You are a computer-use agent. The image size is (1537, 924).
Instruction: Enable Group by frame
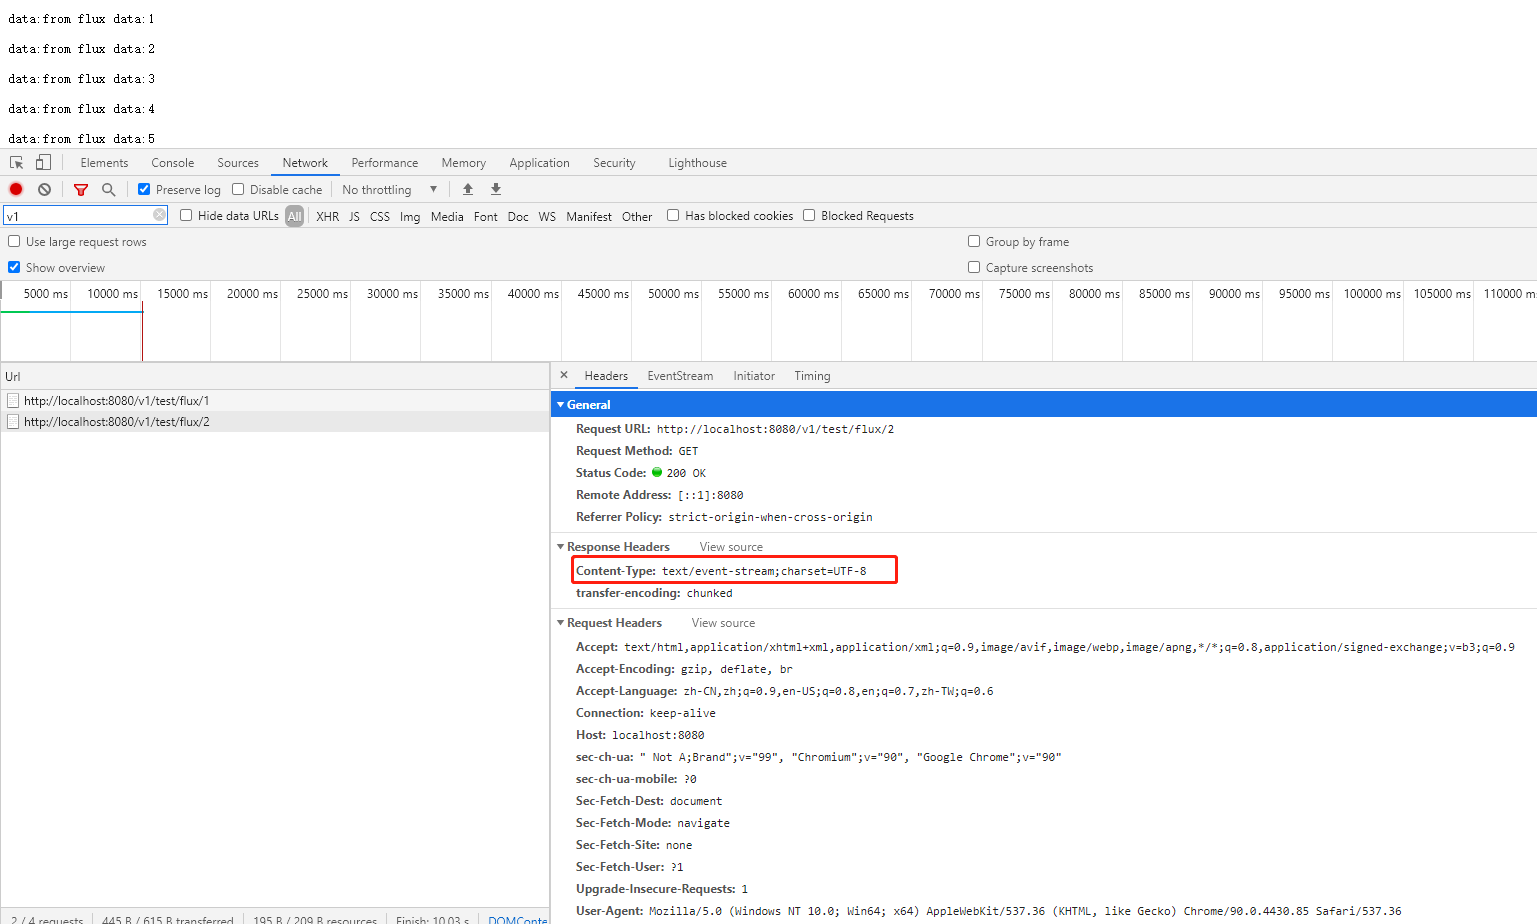(x=974, y=241)
